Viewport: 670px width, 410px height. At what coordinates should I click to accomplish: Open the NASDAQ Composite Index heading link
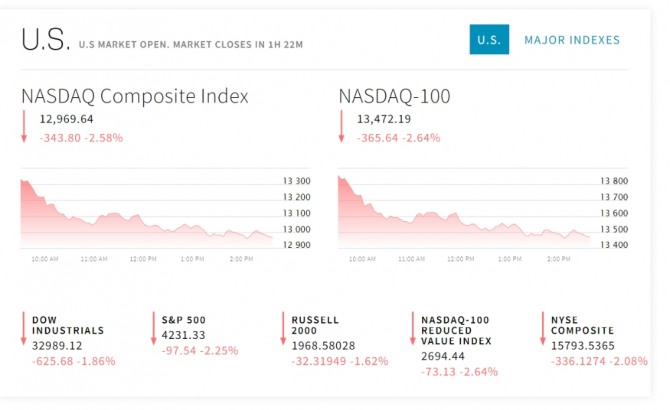click(x=135, y=97)
